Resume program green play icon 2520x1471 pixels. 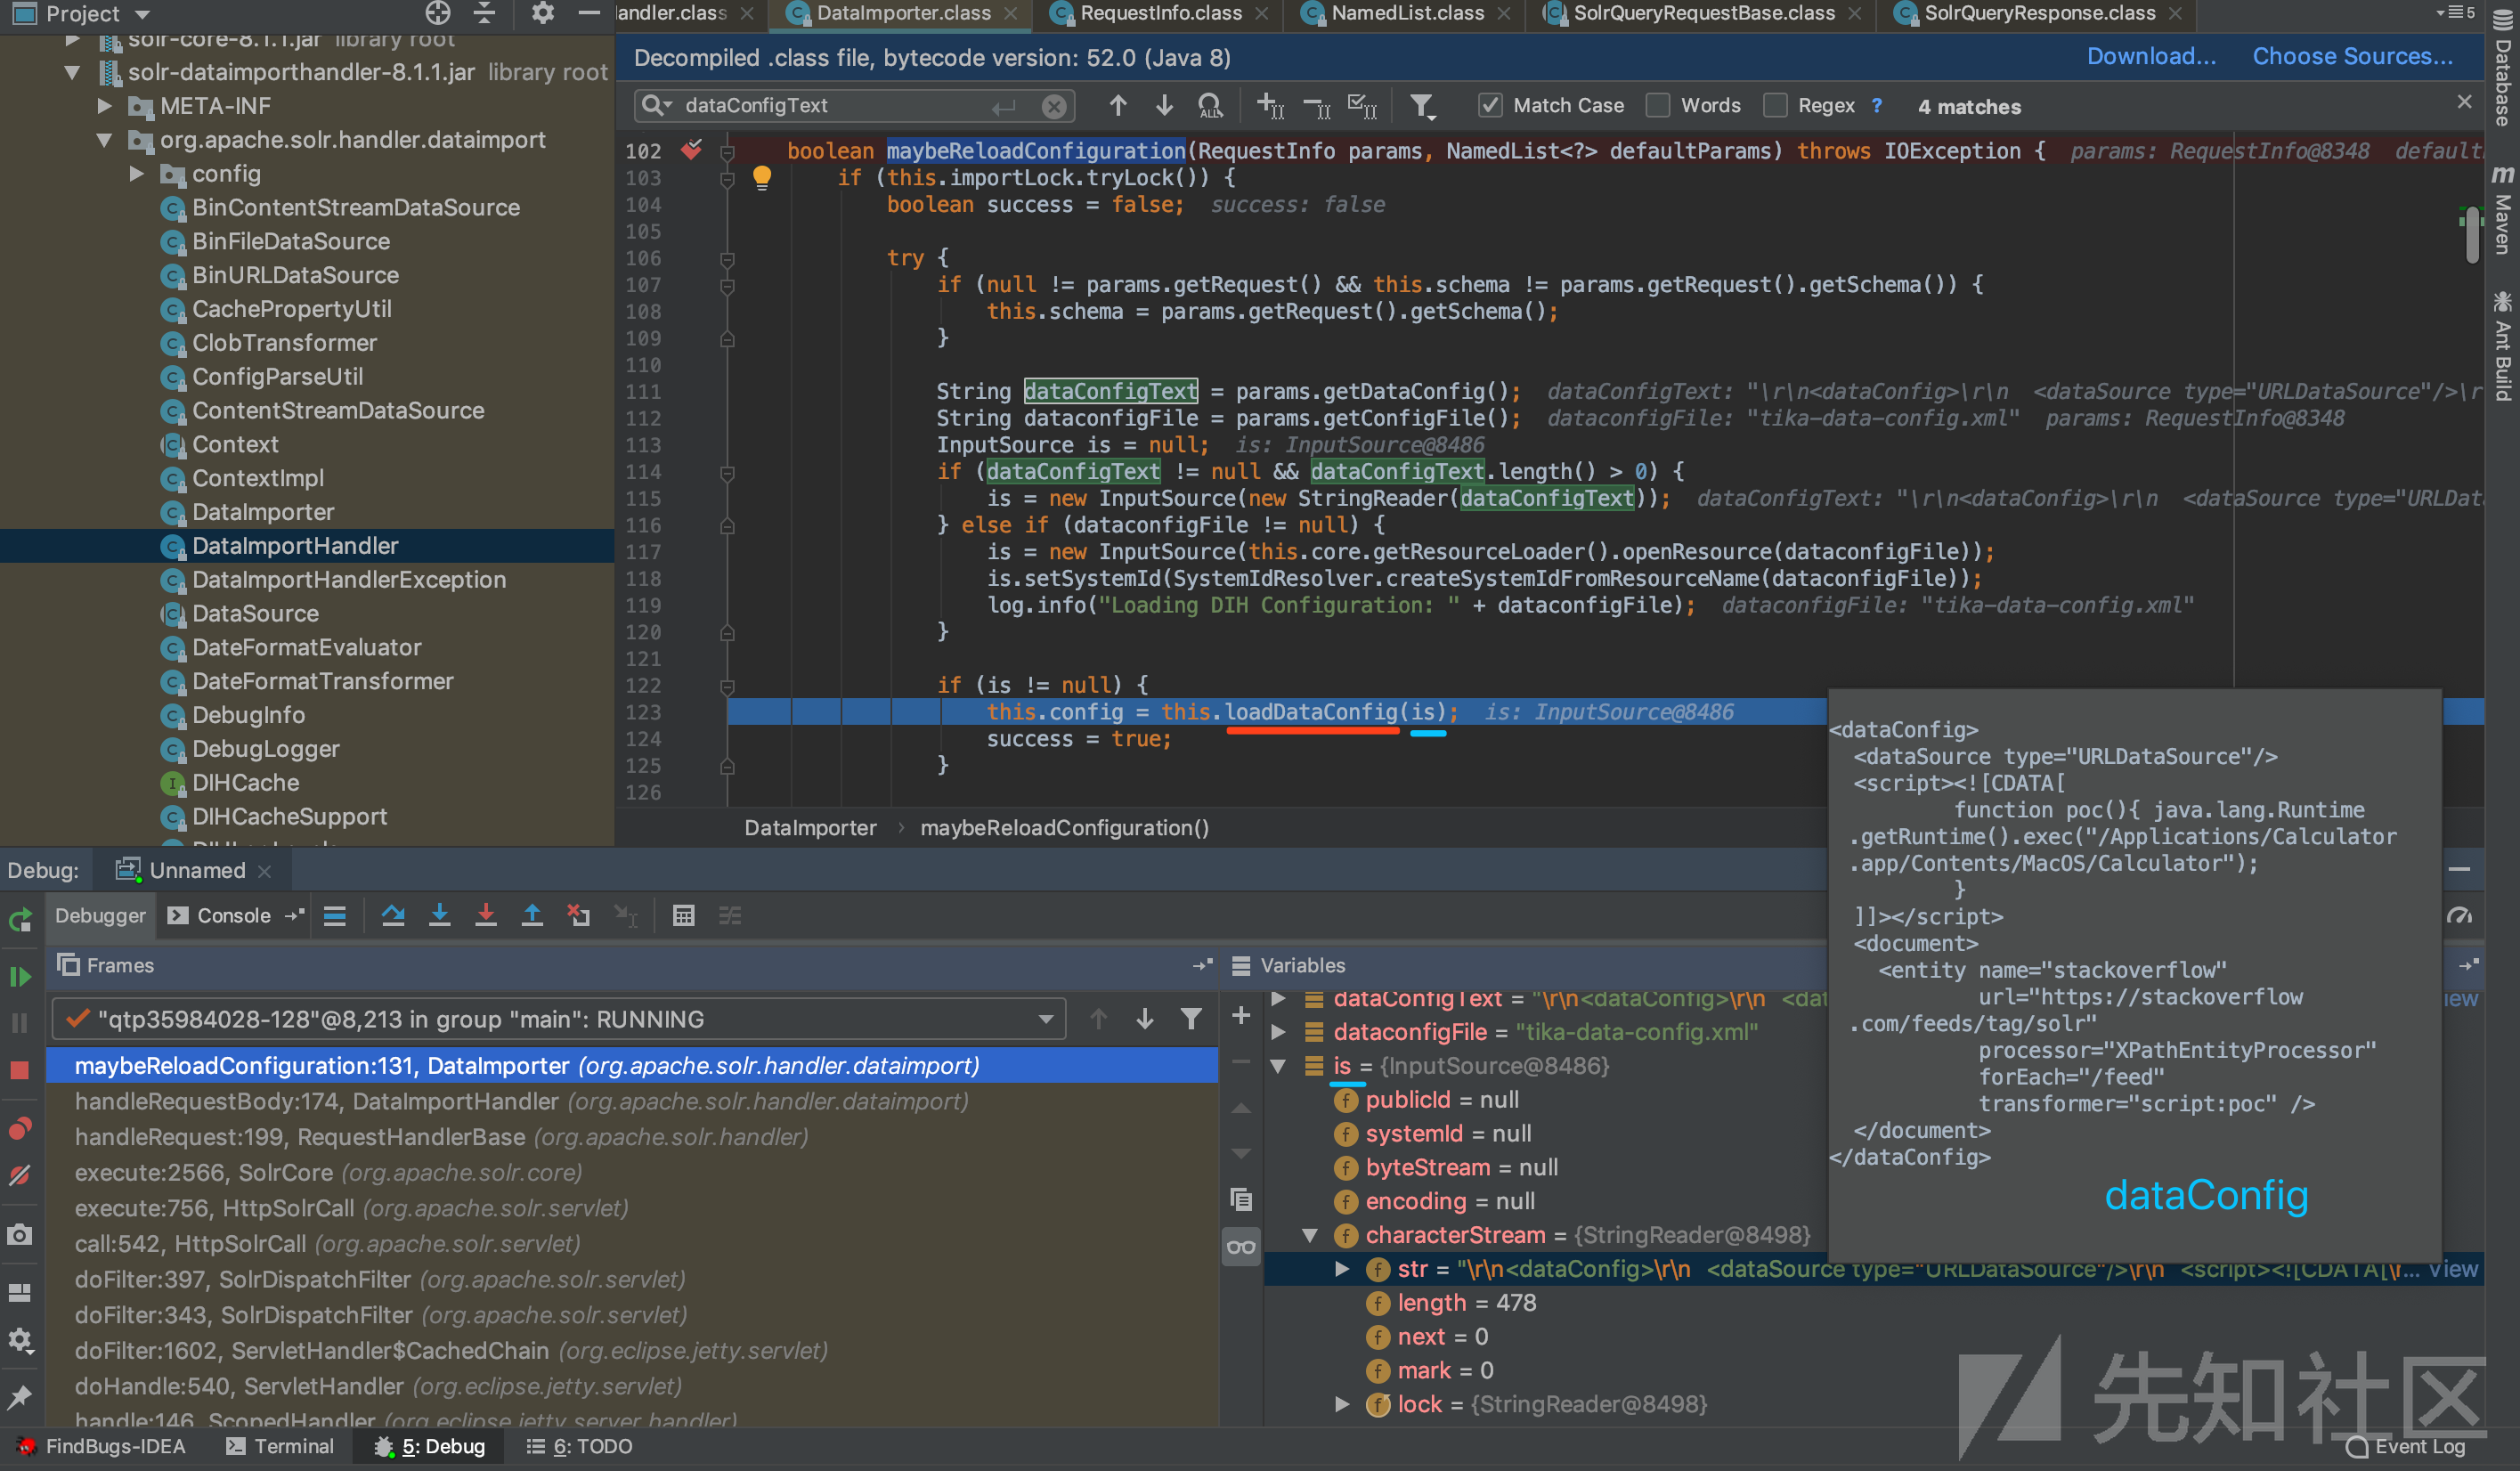point(20,976)
